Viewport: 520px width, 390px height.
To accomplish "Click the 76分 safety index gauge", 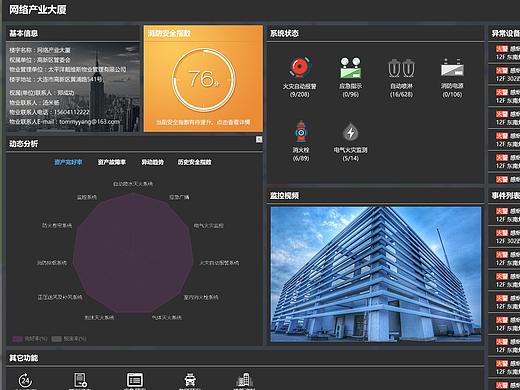I will [203, 80].
